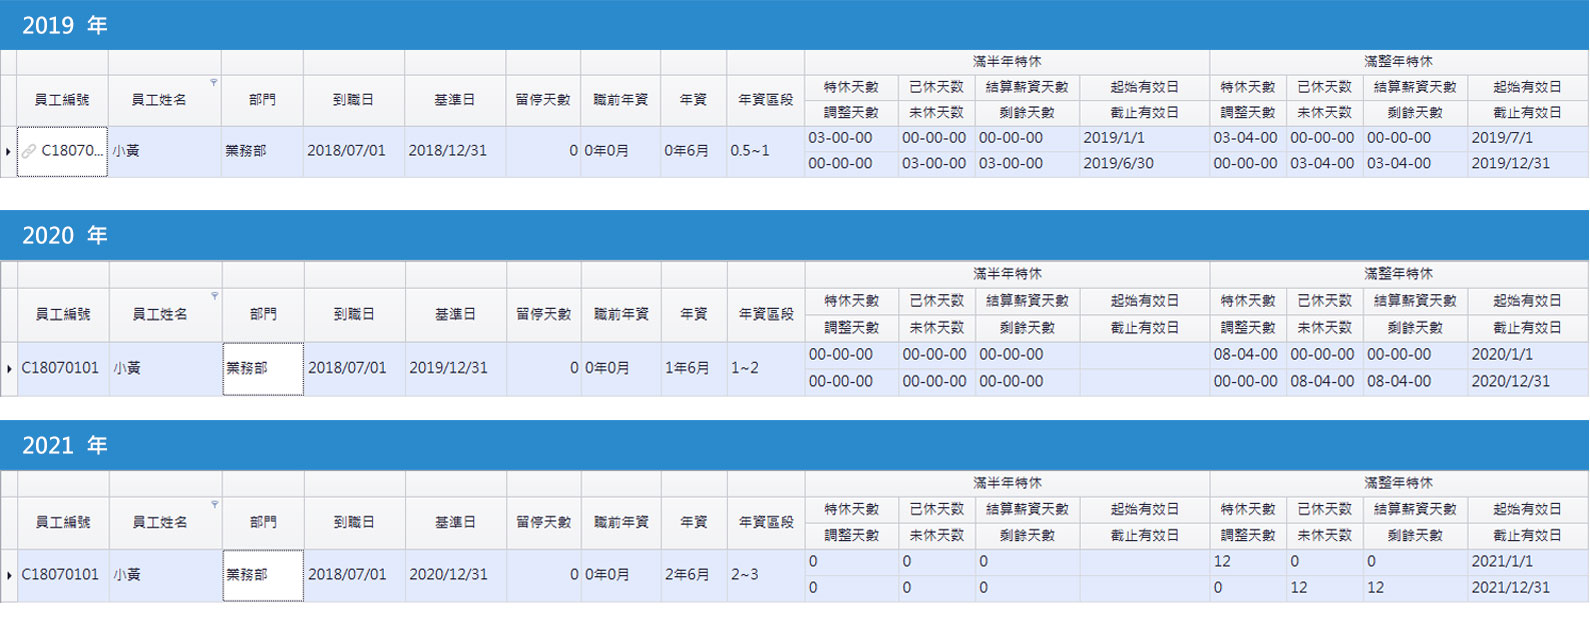The image size is (1590, 644).
Task: Click start date 2021/1/1
Action: [x=1528, y=562]
